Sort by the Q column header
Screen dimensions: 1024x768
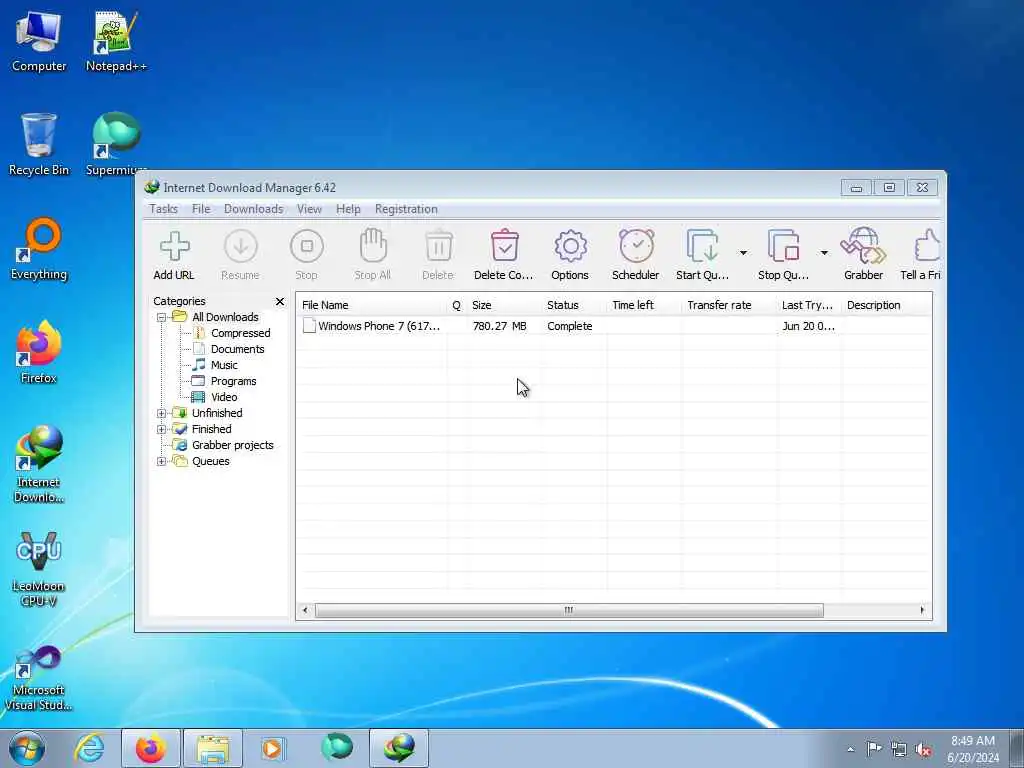pos(456,305)
